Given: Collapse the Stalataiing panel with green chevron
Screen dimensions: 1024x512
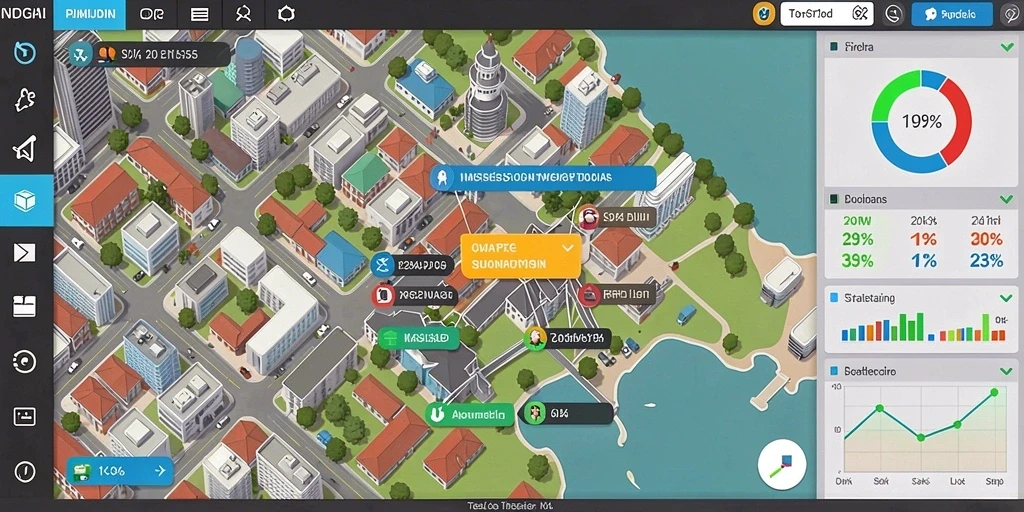Looking at the screenshot, I should 1006,298.
